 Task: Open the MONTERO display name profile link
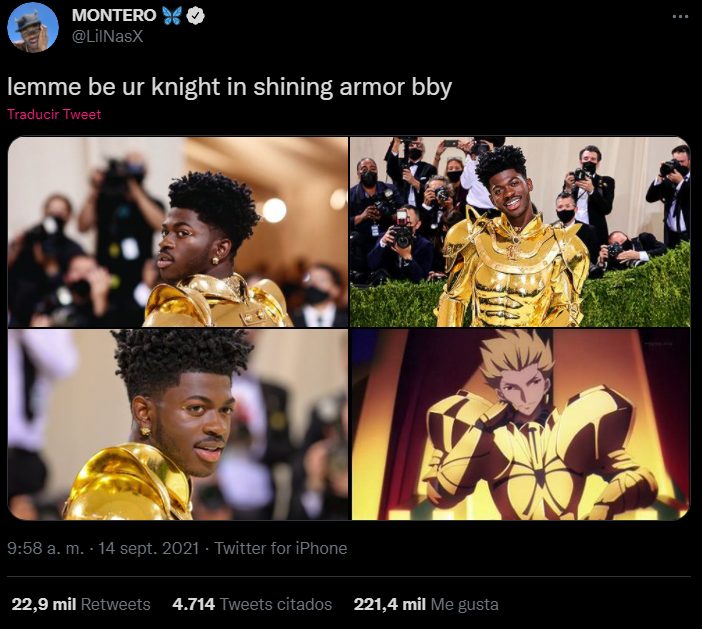(x=113, y=17)
